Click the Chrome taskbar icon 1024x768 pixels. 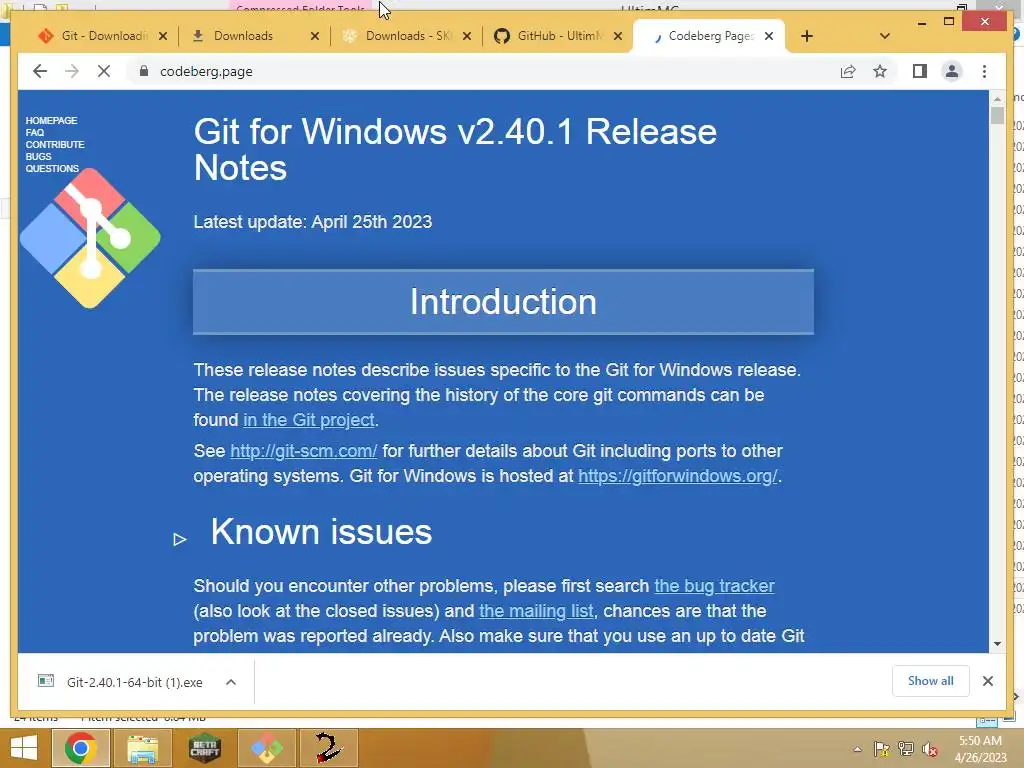pyautogui.click(x=80, y=748)
